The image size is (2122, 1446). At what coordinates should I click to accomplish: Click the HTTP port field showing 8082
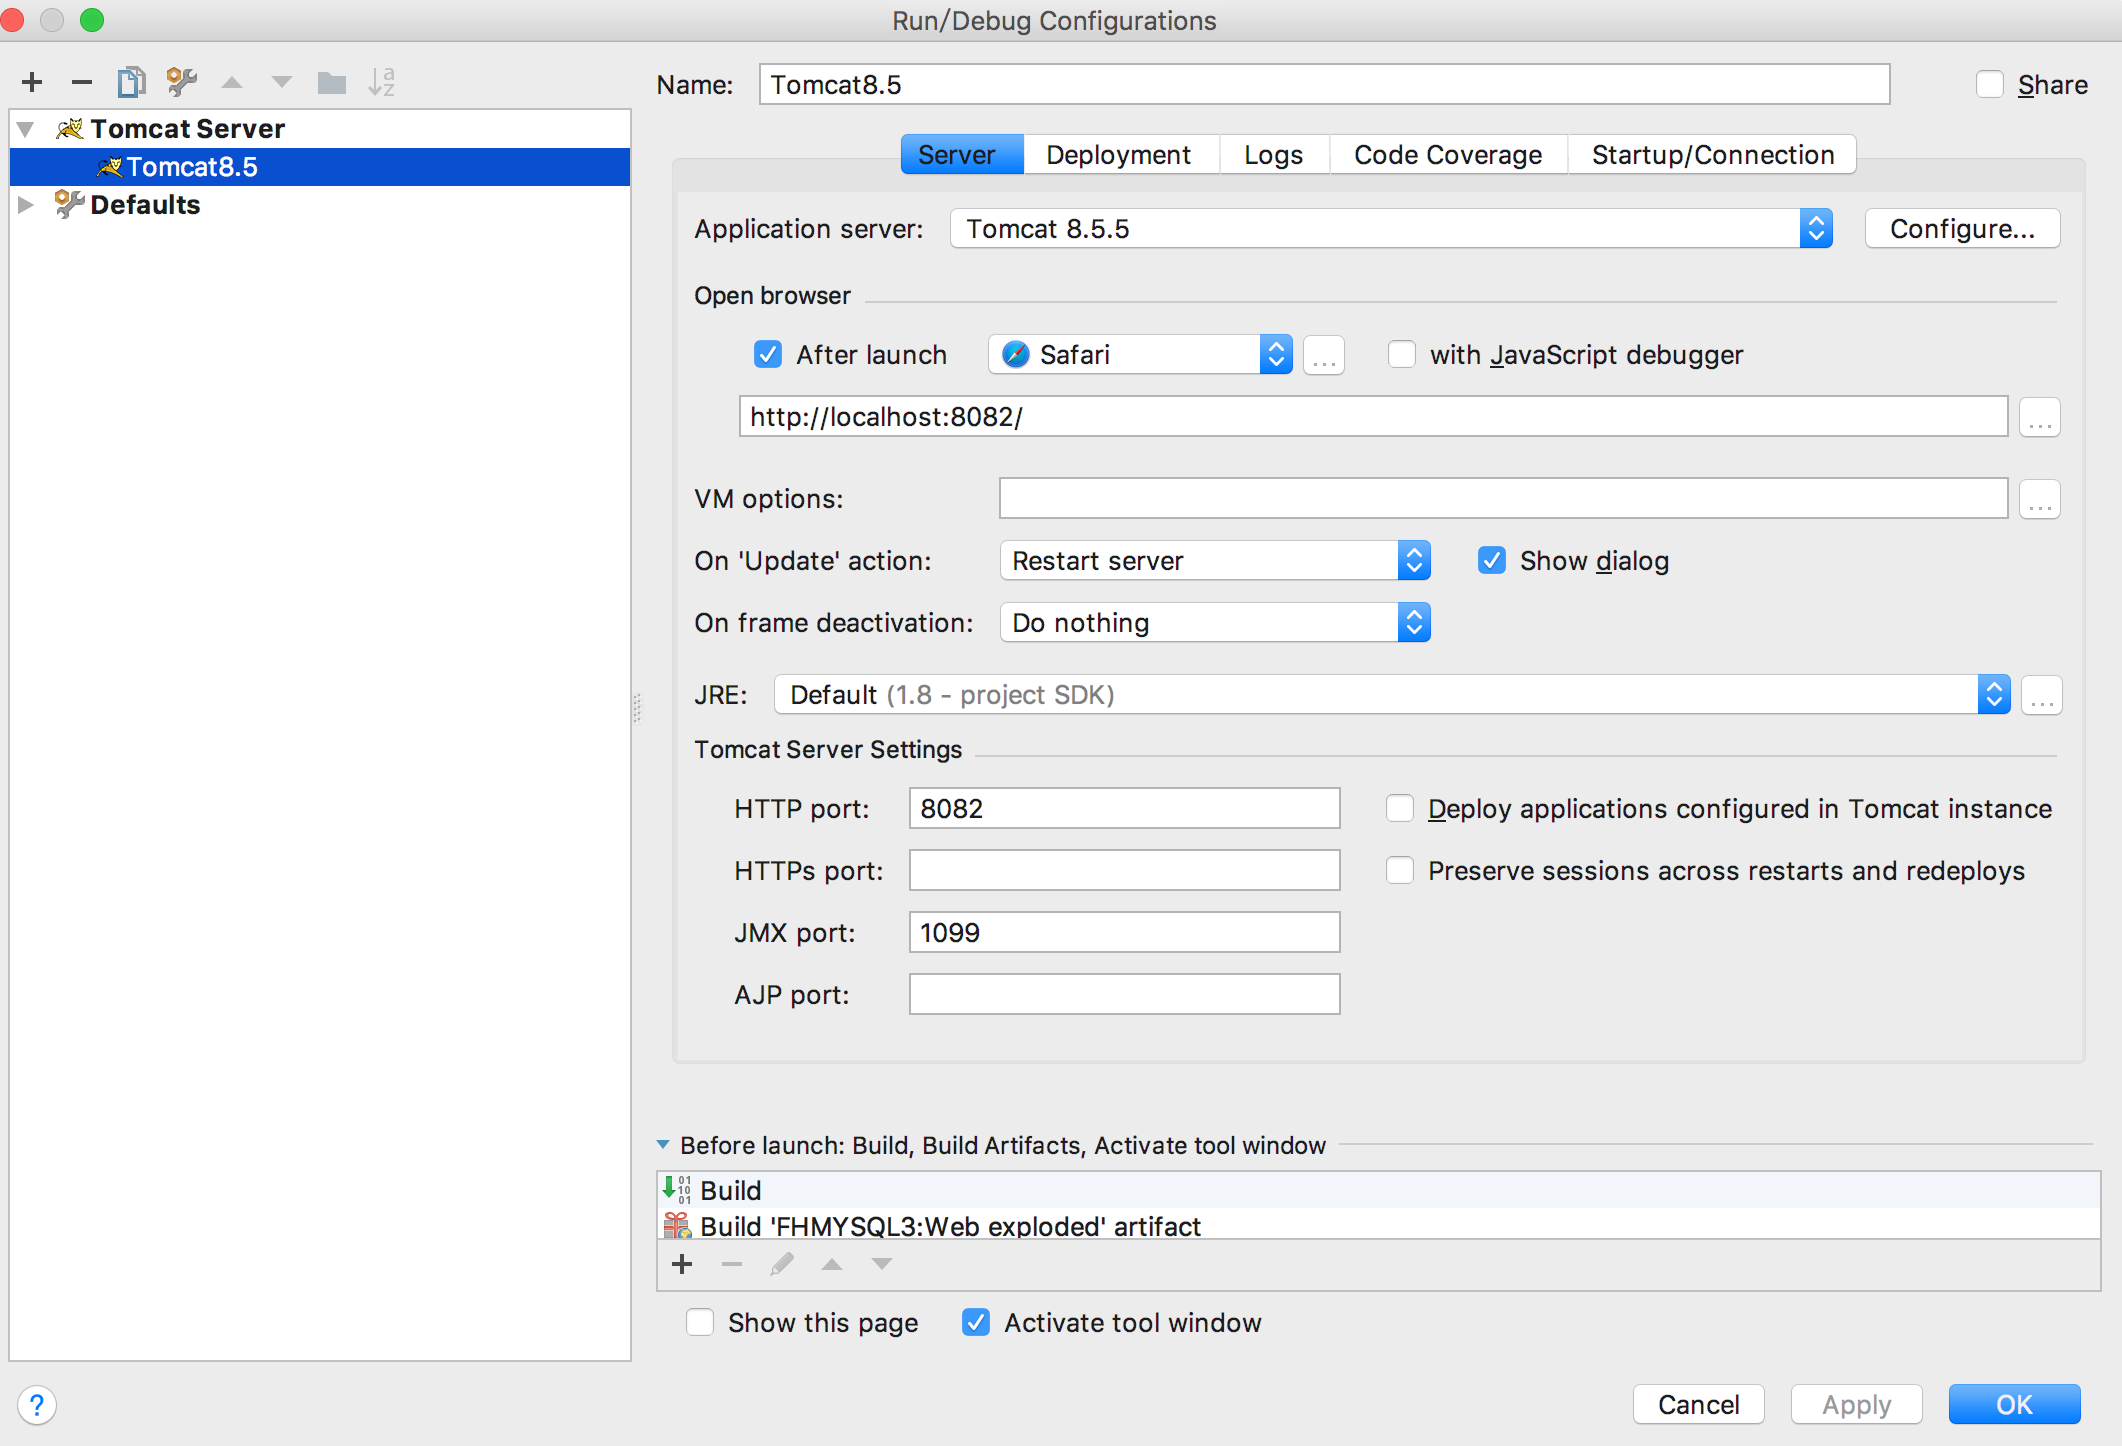pos(1124,808)
